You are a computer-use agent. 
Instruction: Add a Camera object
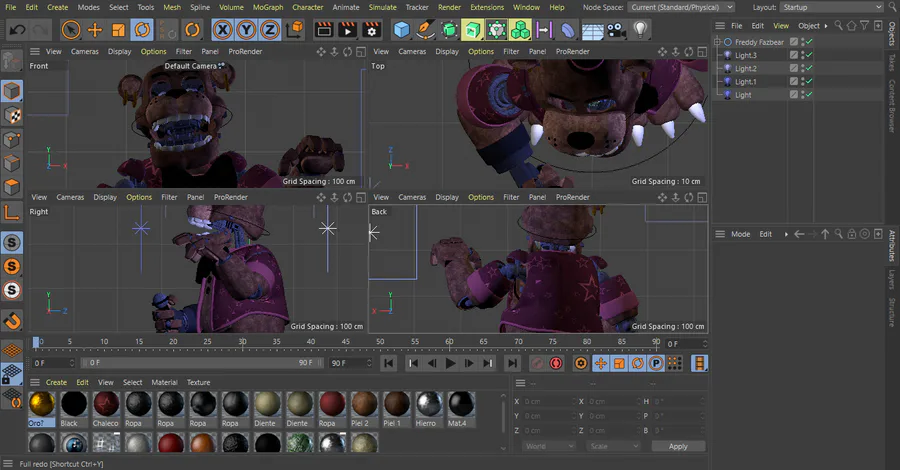(616, 29)
